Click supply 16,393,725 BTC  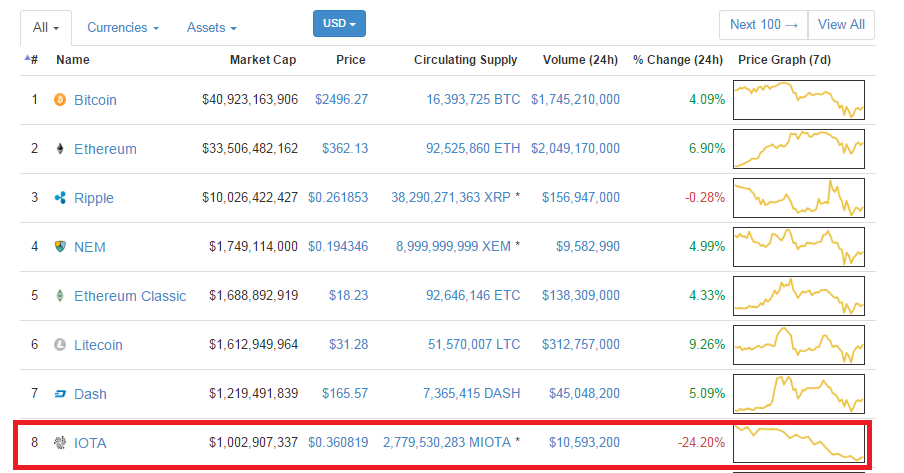[473, 99]
